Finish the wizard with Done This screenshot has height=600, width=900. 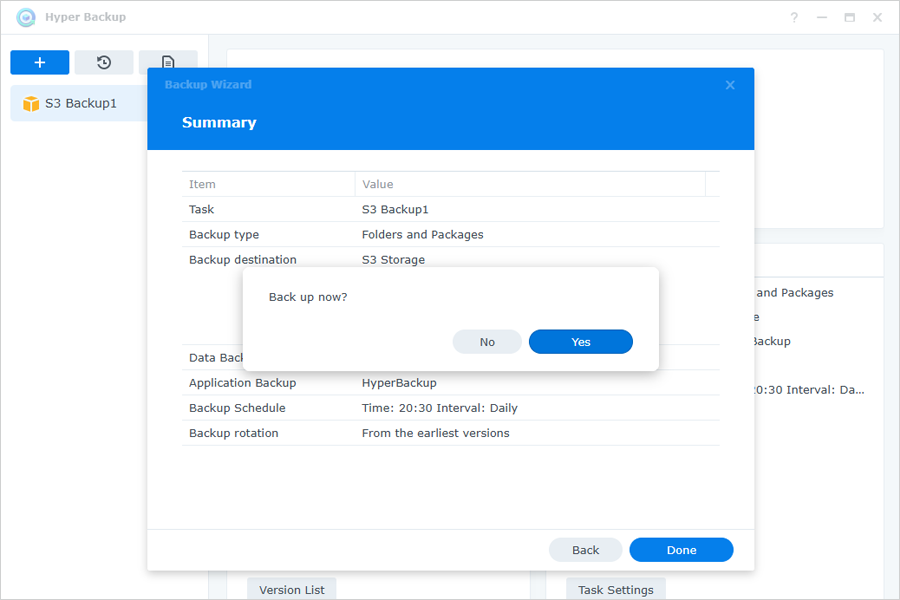(681, 550)
